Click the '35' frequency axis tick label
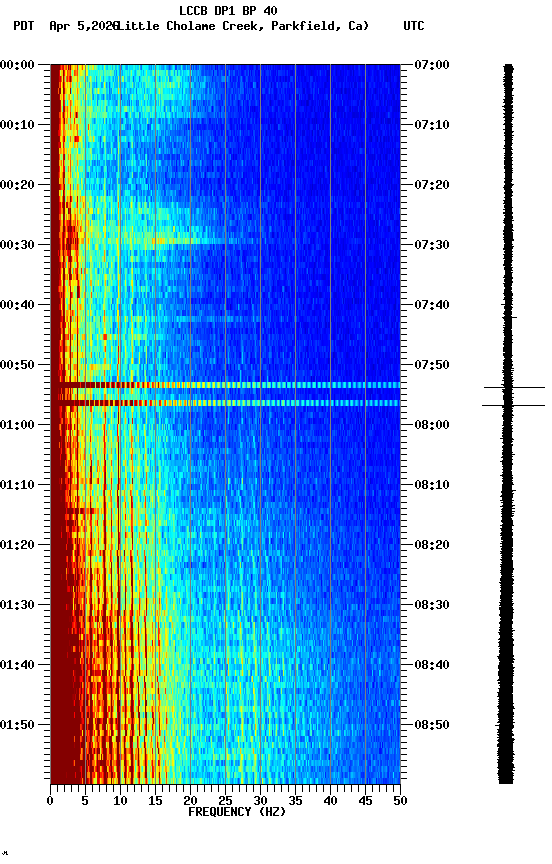The image size is (552, 864). (x=295, y=801)
